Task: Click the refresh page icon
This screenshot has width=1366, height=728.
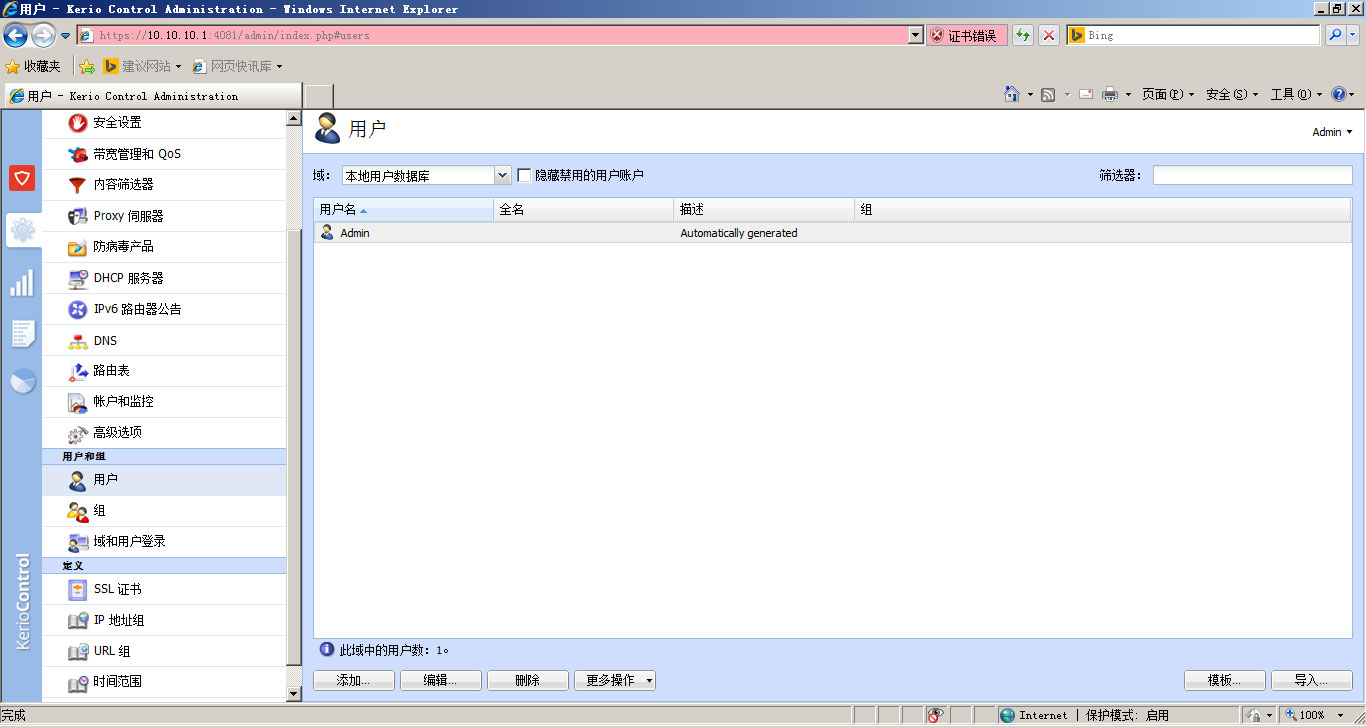Action: tap(1022, 36)
